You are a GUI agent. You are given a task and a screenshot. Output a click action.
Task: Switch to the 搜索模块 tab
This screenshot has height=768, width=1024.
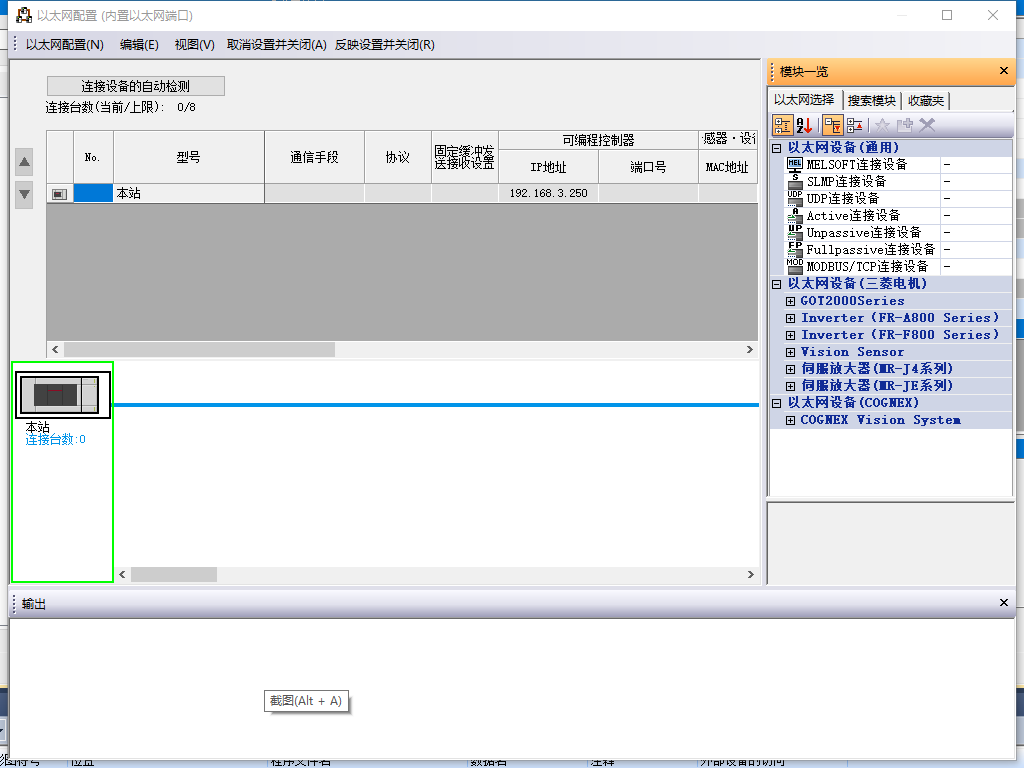[871, 101]
